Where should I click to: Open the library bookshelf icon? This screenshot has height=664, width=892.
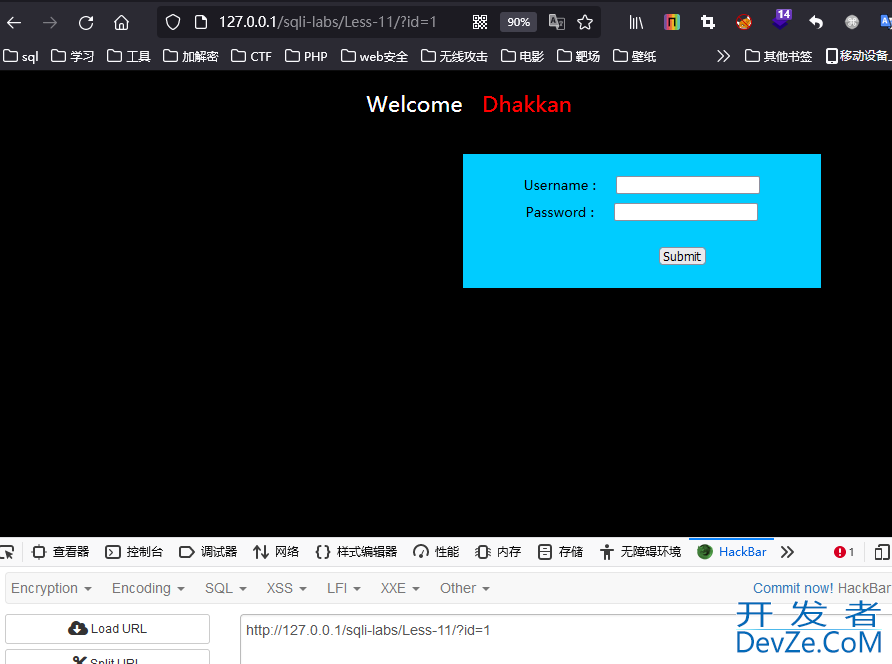coord(636,22)
